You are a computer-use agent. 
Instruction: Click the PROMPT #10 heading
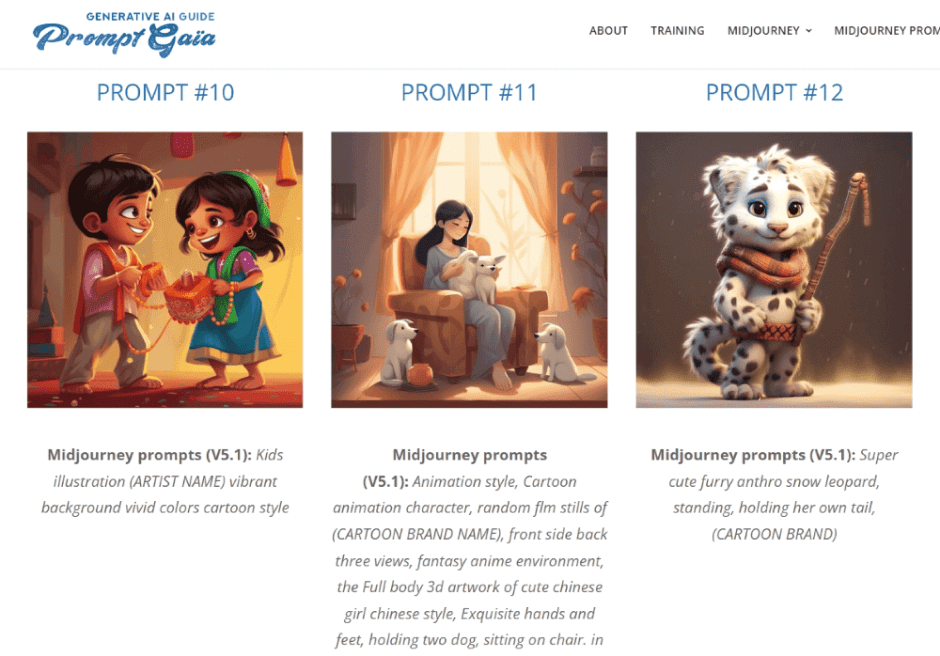(165, 92)
